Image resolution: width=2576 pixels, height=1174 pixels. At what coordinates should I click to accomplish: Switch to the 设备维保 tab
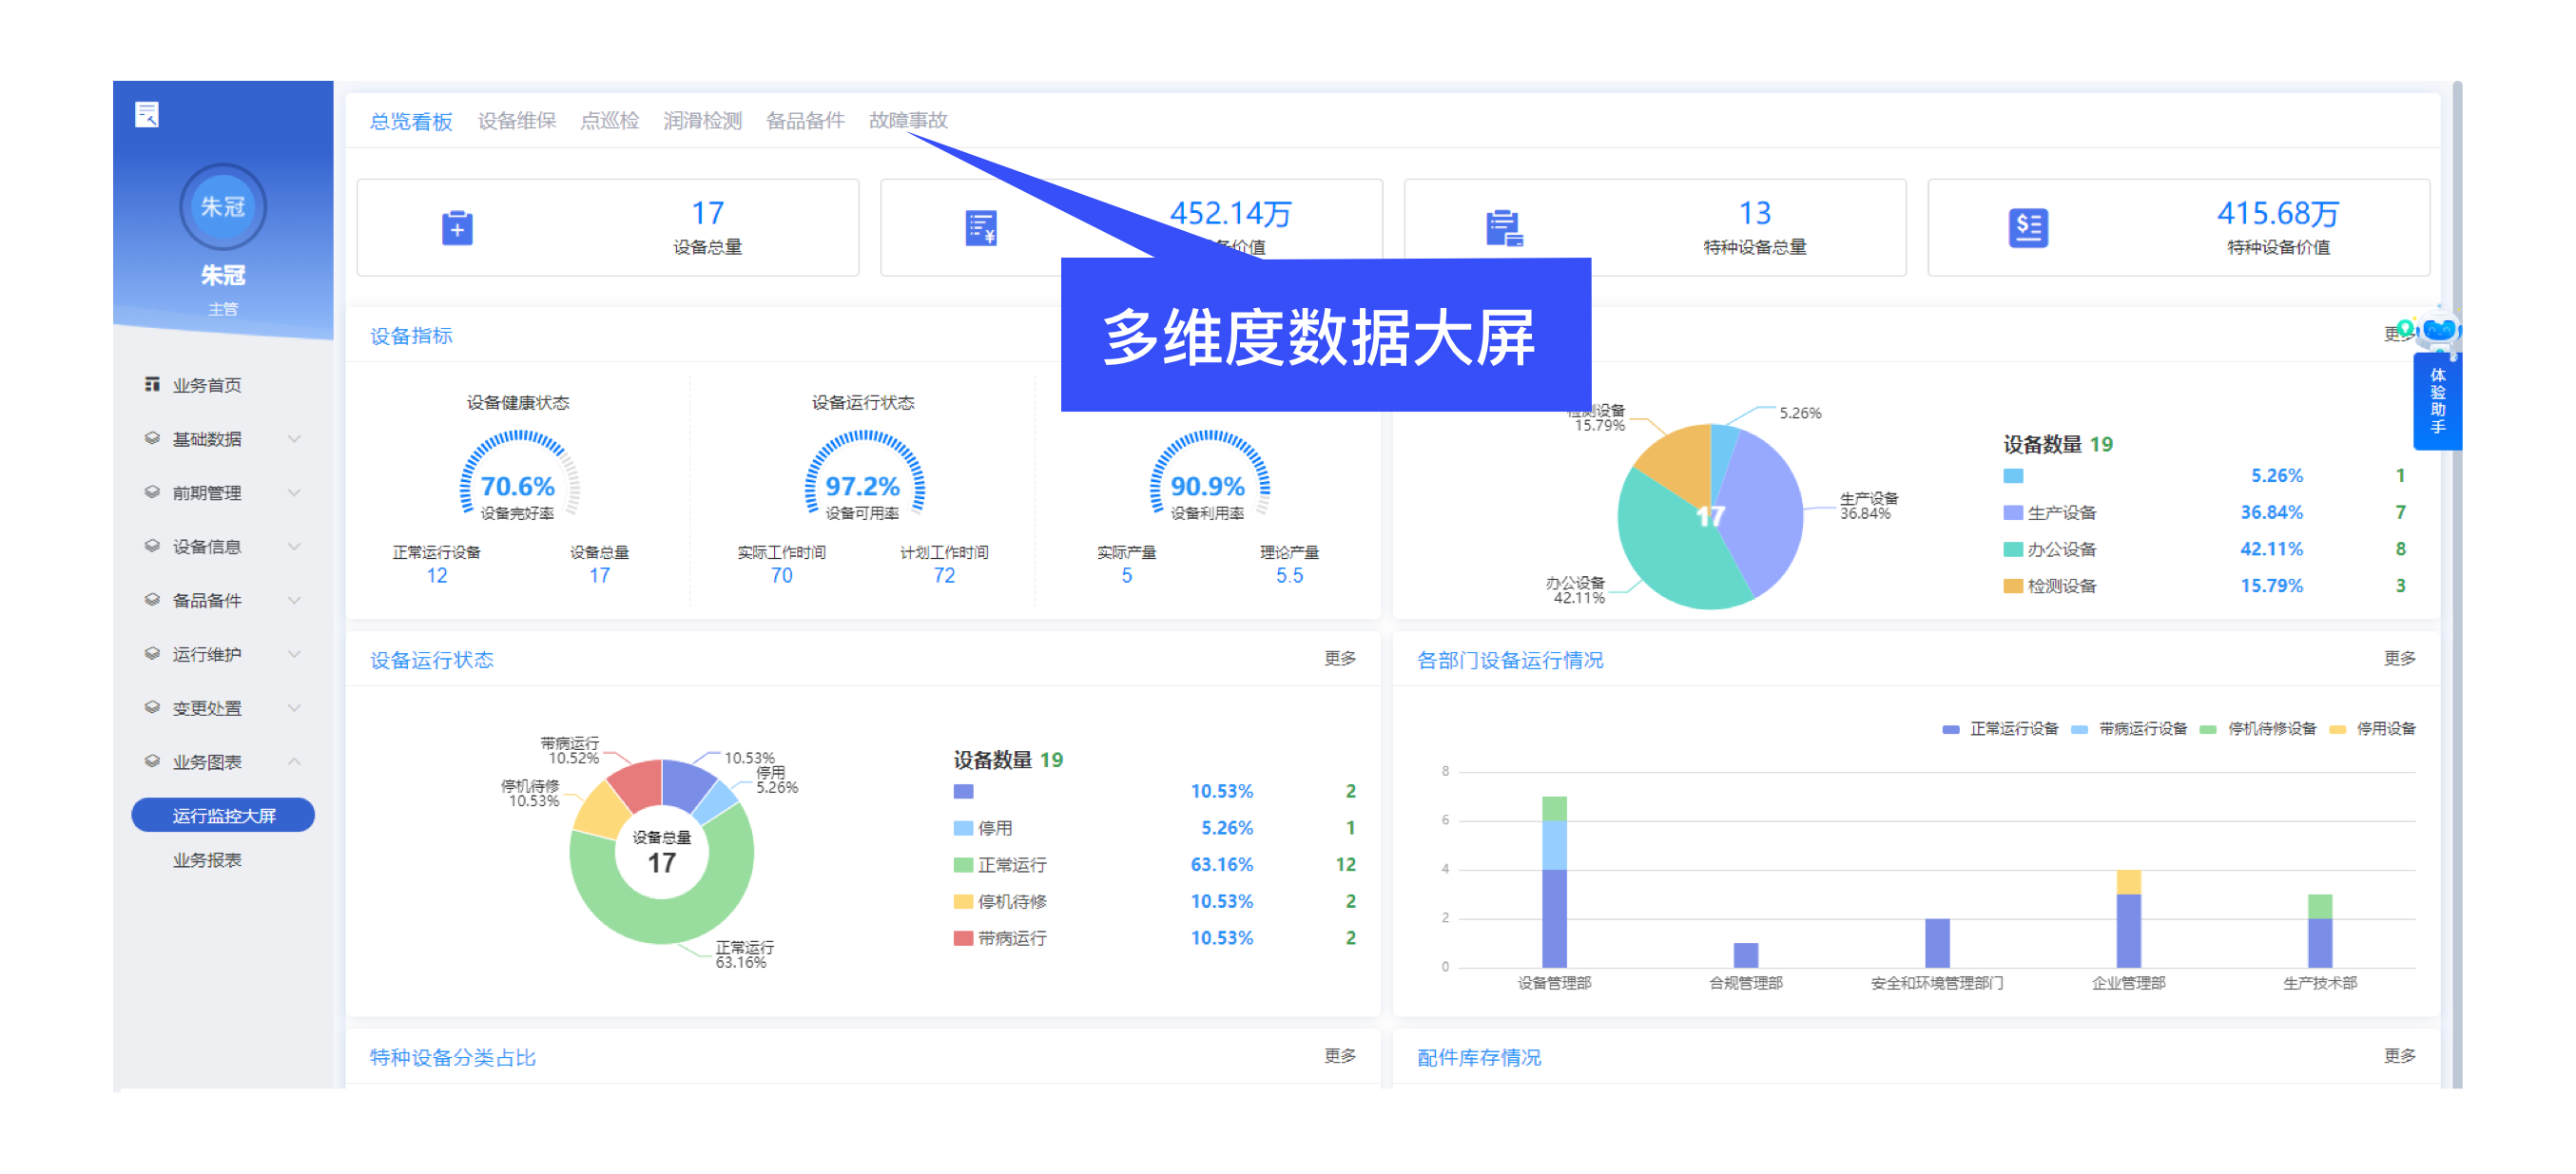pyautogui.click(x=518, y=120)
